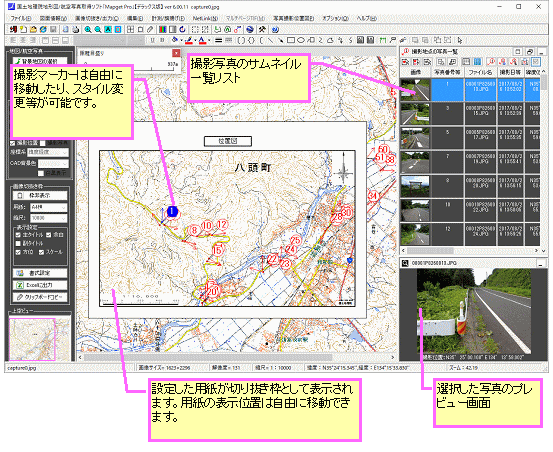Open the 編集 menu
Screen dimensions: 553x452
pos(135,18)
